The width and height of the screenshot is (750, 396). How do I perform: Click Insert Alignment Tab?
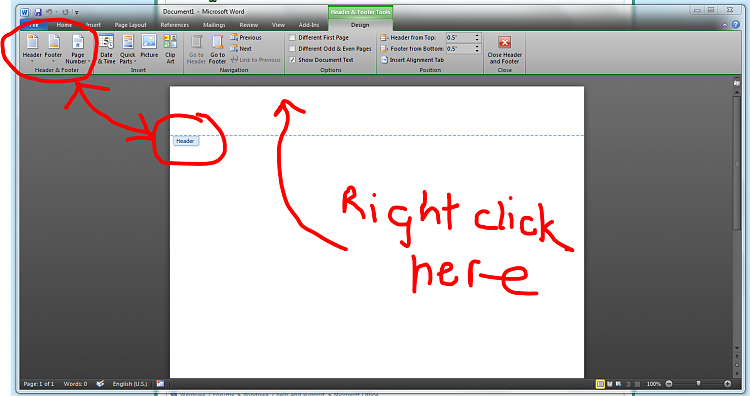tap(412, 60)
